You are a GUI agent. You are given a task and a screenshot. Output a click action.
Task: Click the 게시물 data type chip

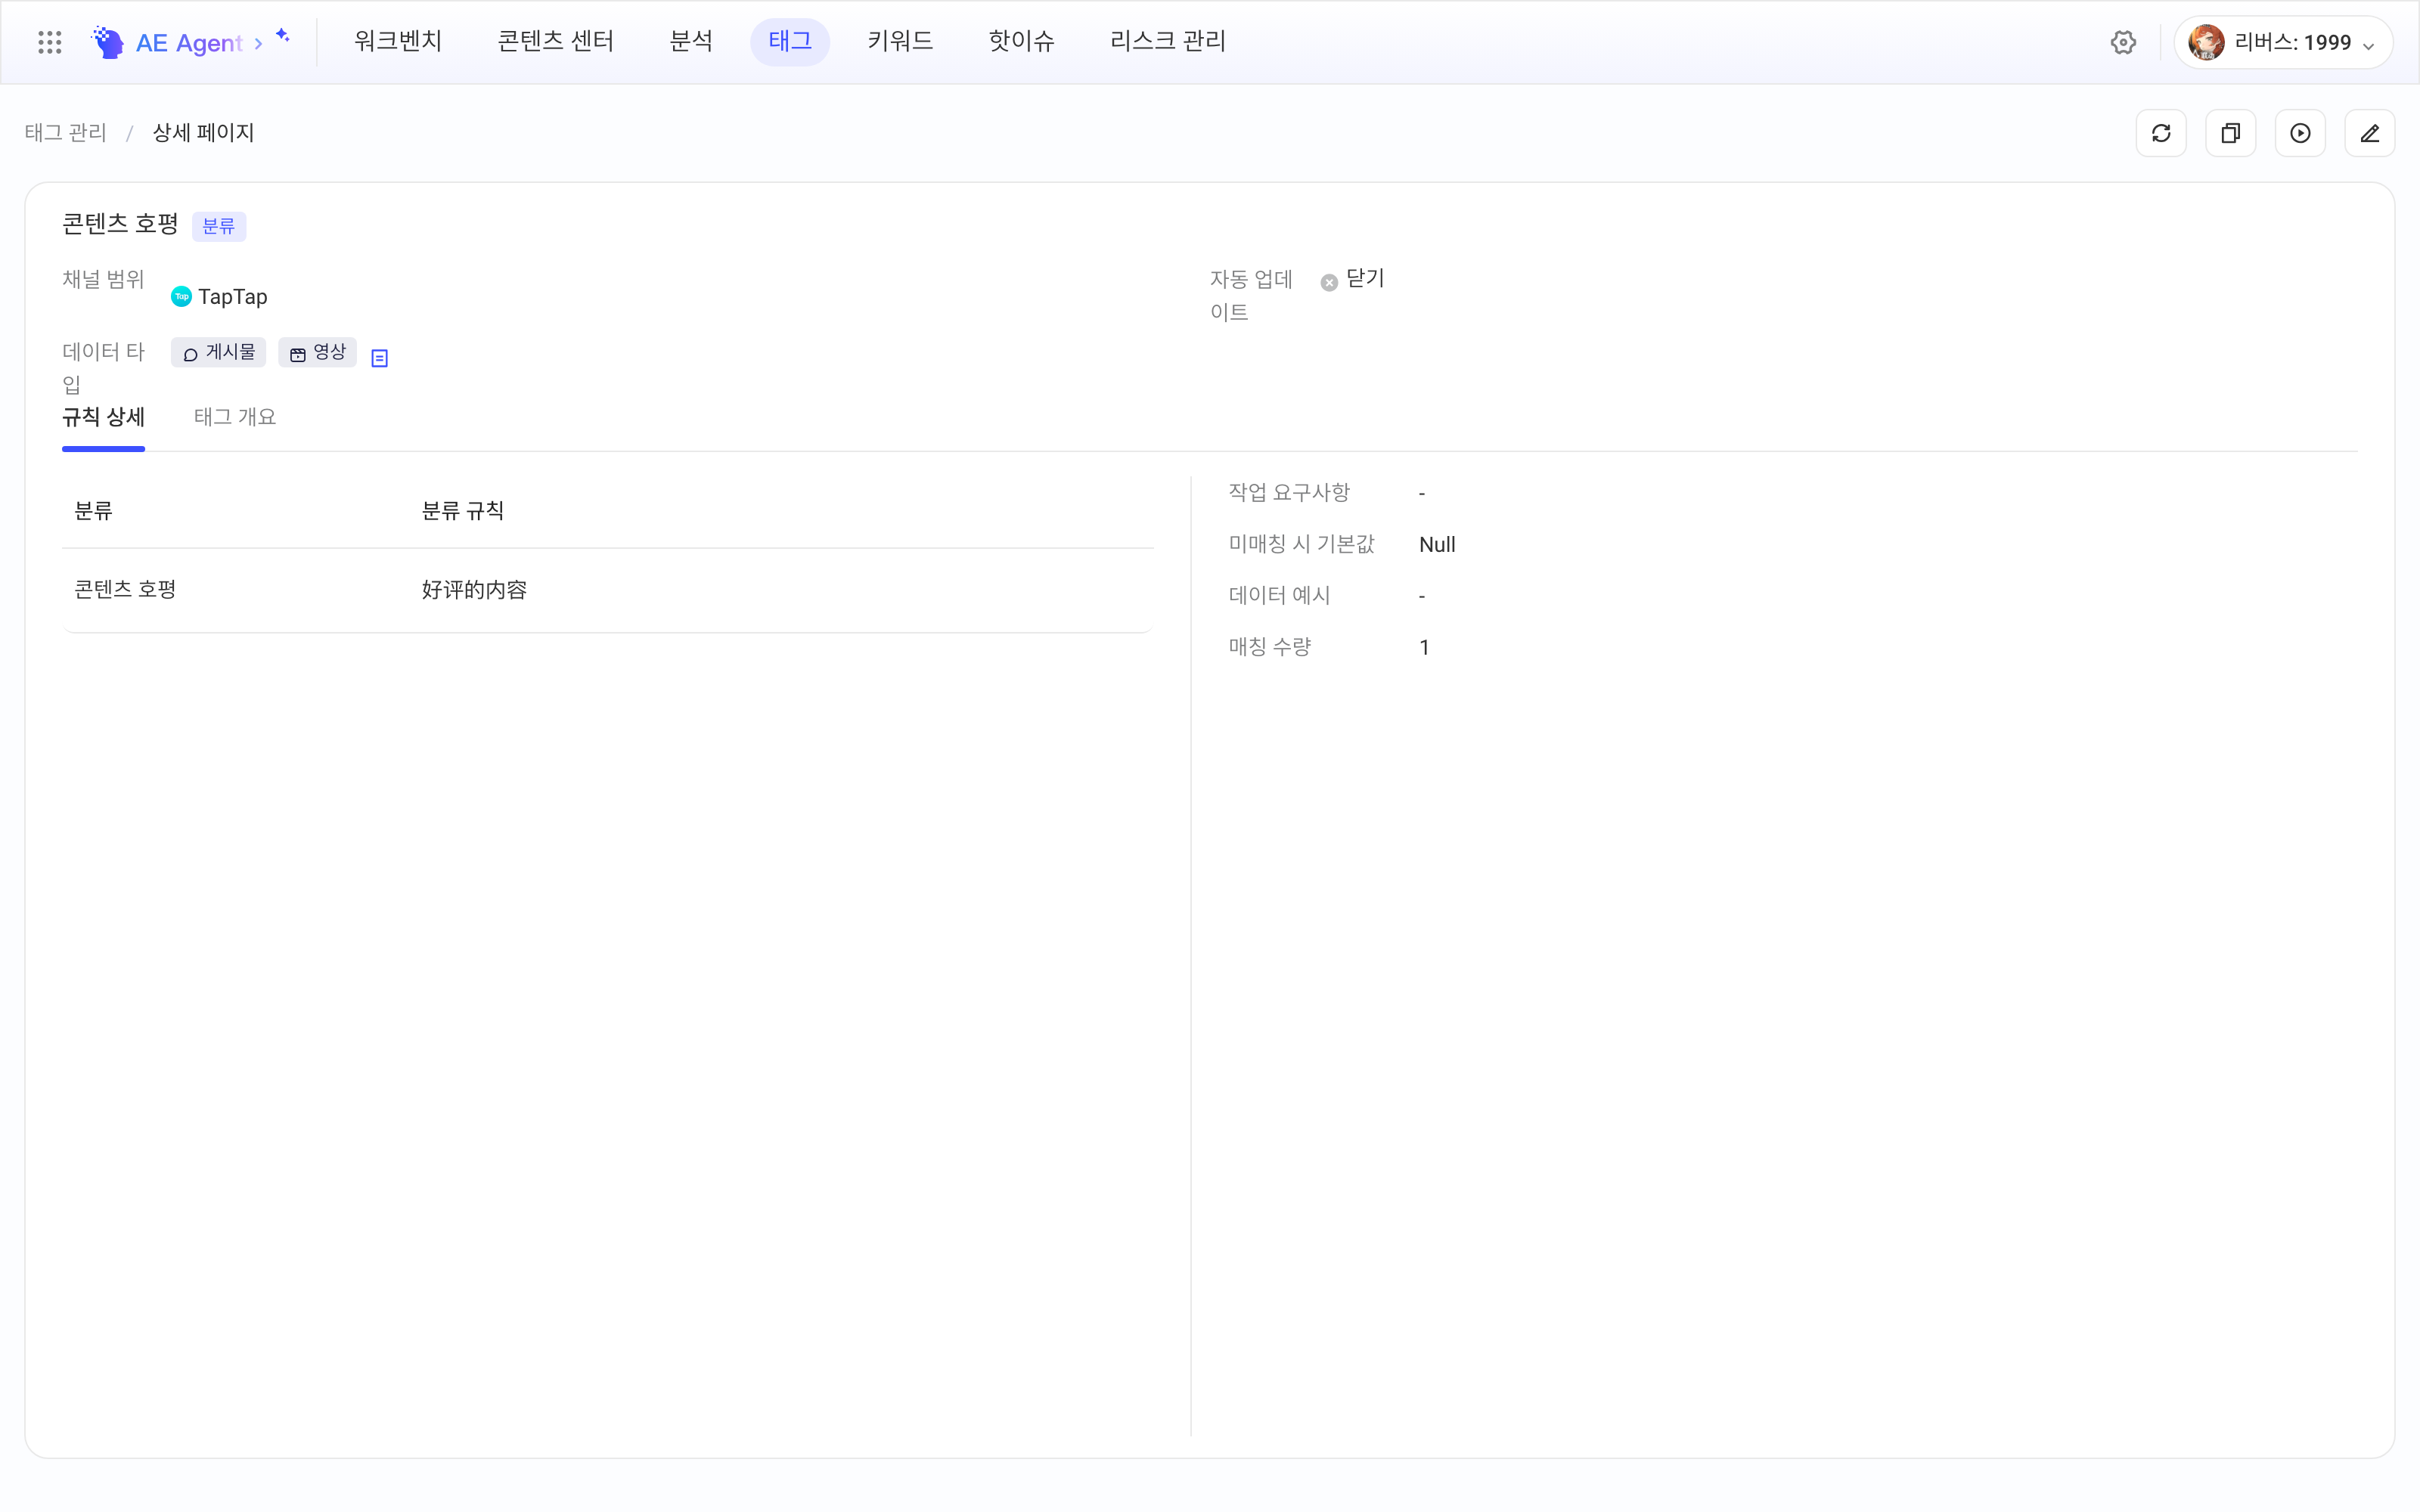click(218, 352)
